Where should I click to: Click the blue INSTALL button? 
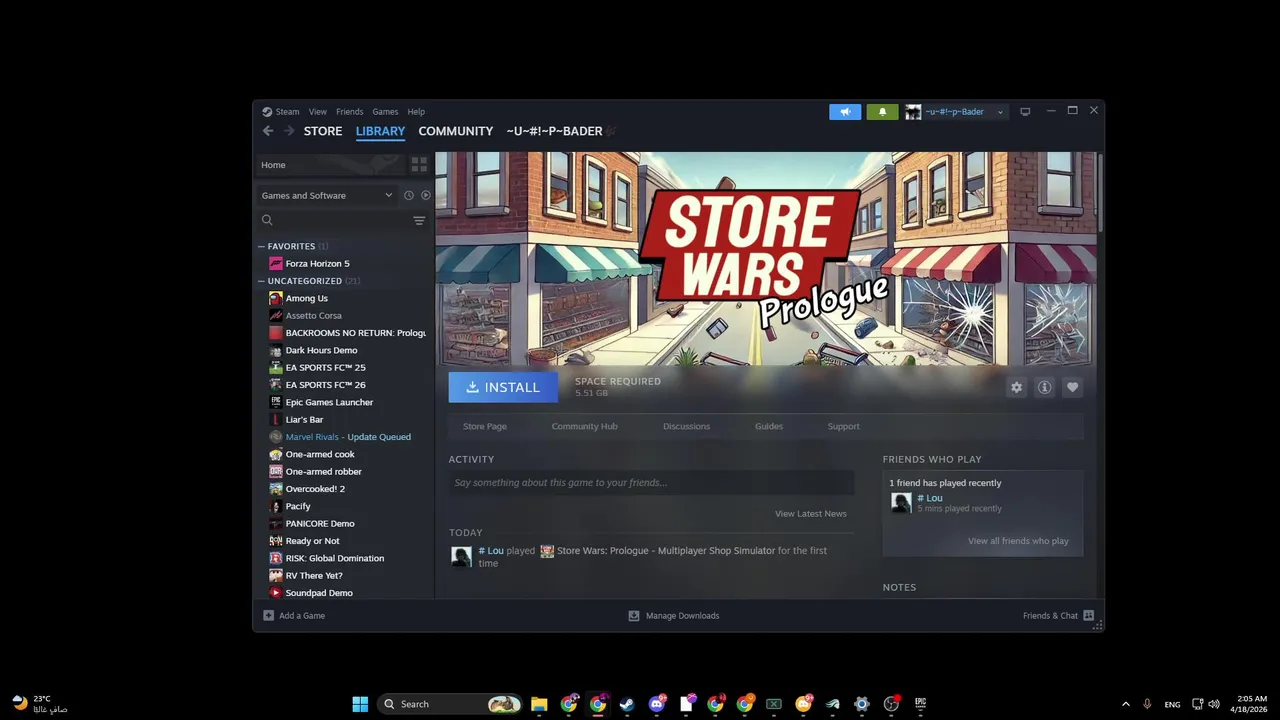[x=503, y=387]
